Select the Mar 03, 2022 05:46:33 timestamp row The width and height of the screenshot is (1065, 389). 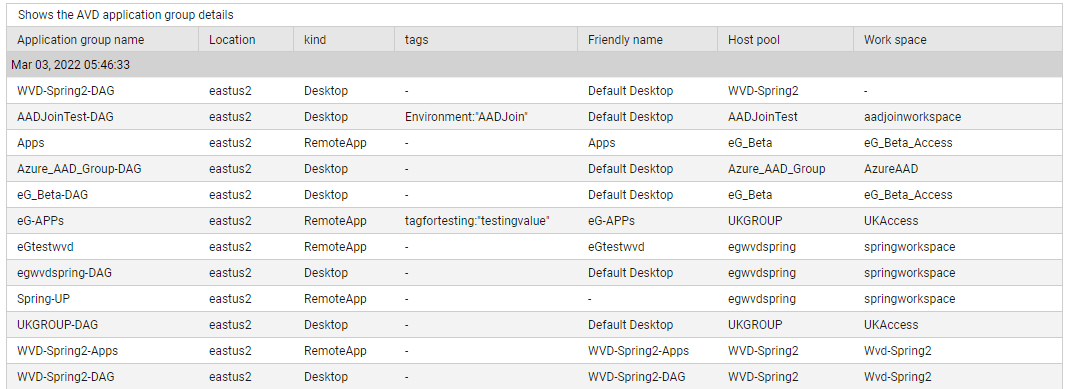535,65
